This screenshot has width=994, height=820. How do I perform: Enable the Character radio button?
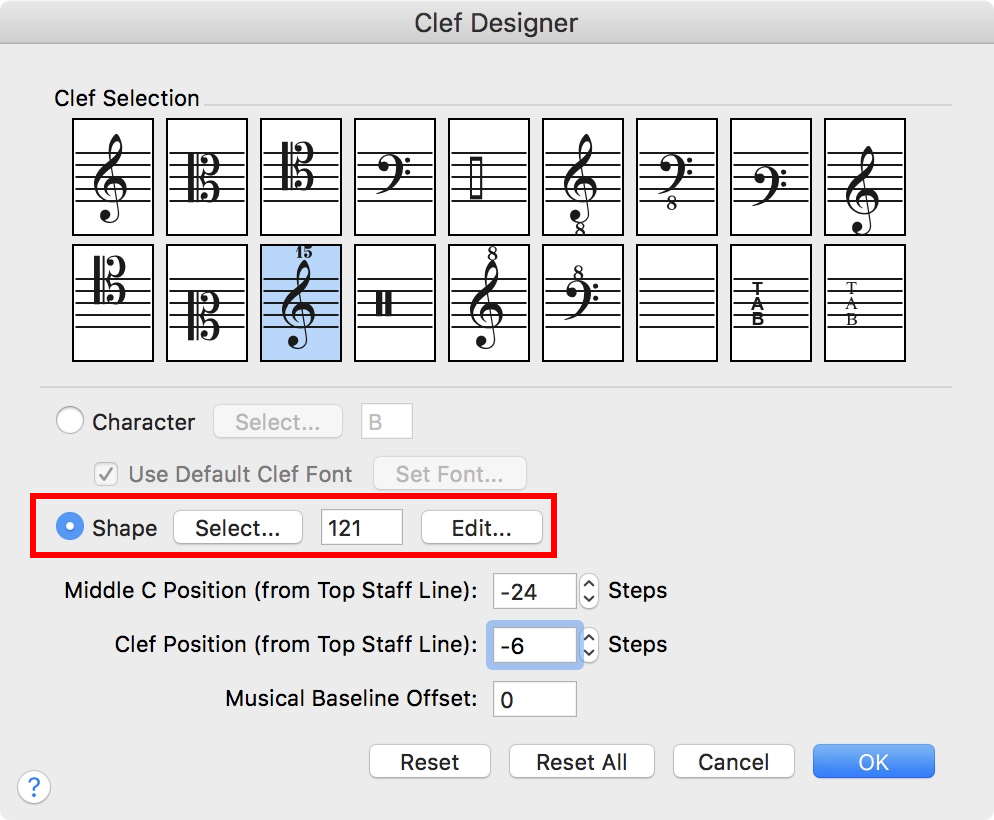(70, 422)
